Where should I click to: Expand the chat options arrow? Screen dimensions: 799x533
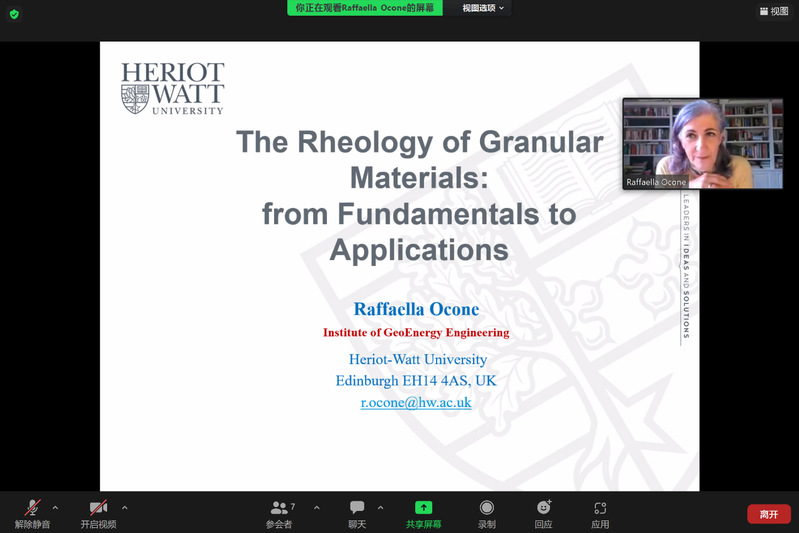[x=381, y=508]
